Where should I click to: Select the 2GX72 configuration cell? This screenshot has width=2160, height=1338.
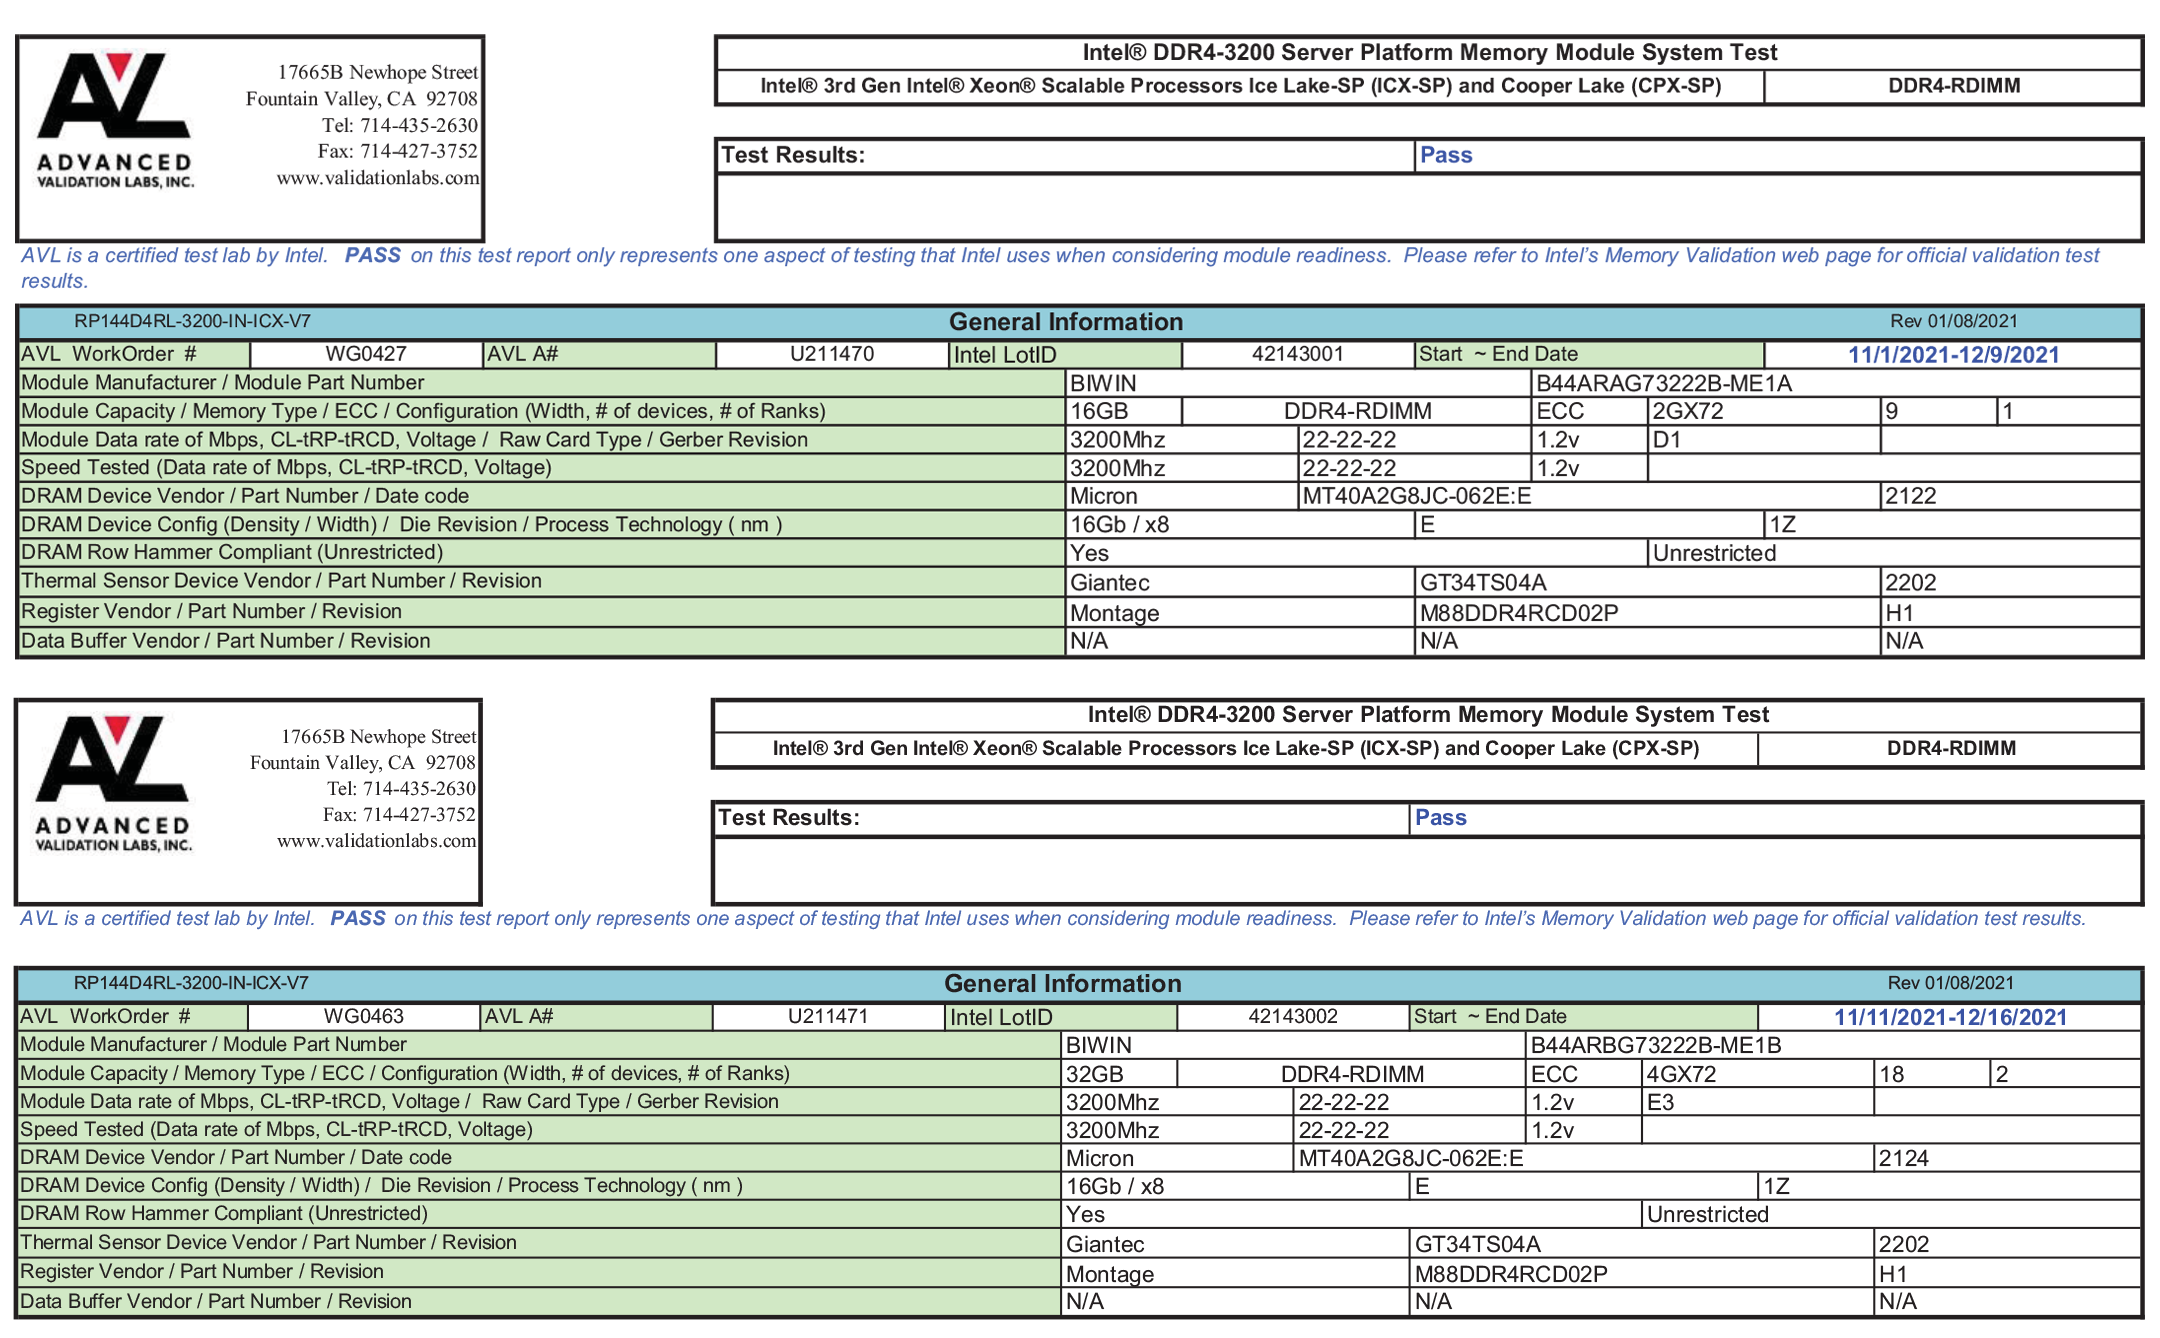[x=1688, y=411]
